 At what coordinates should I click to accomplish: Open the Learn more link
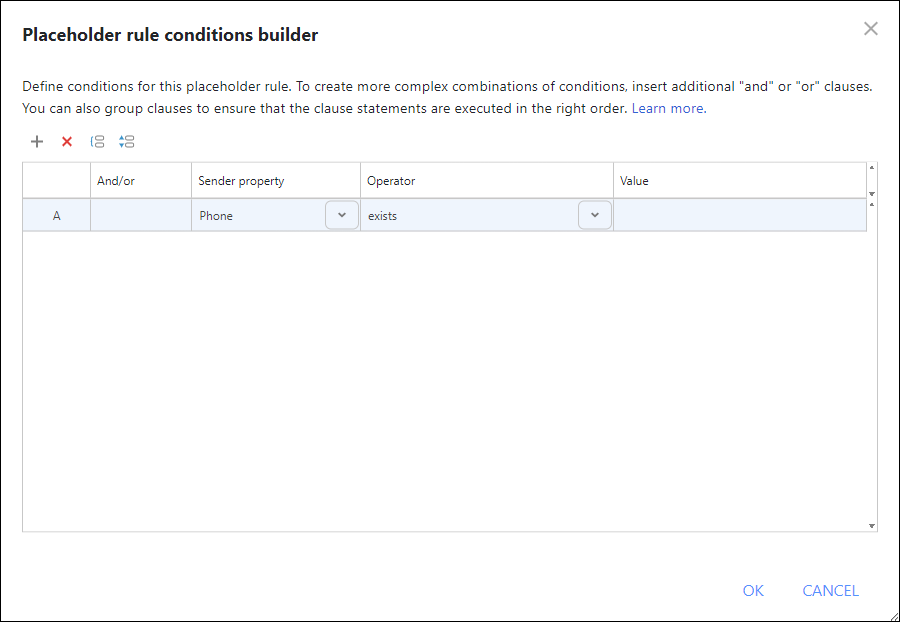pos(666,108)
